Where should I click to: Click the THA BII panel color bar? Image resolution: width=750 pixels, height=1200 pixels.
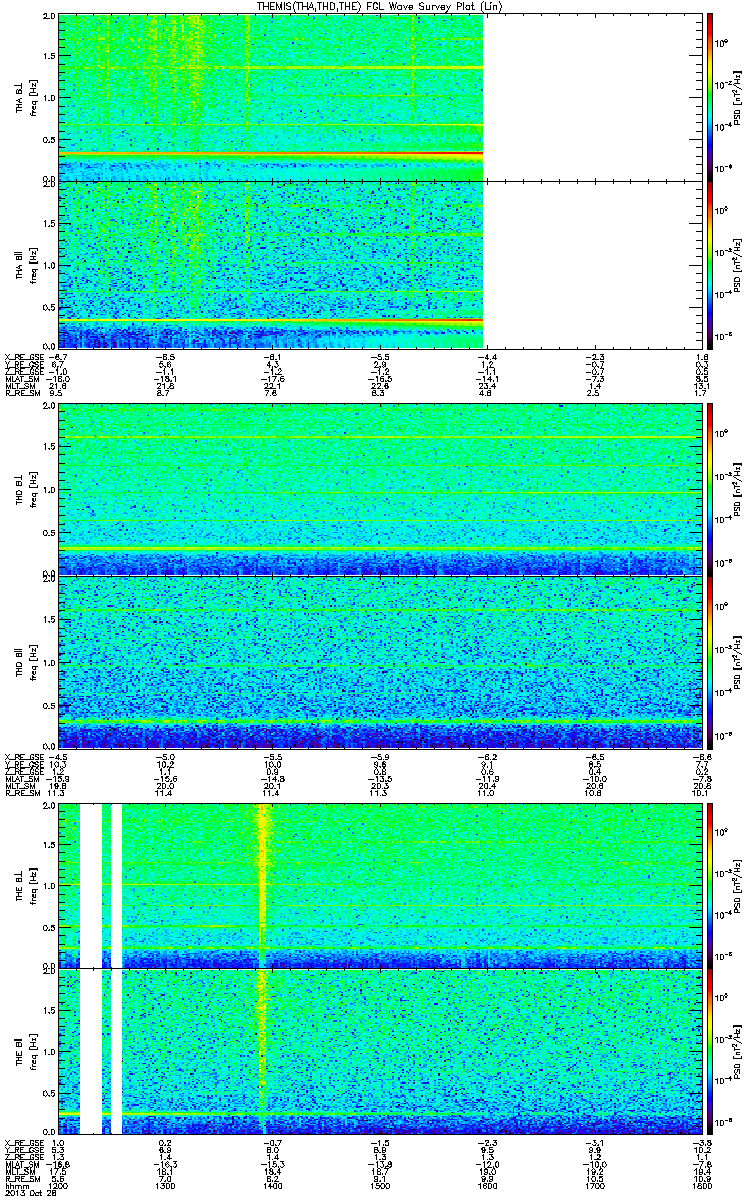tap(711, 265)
